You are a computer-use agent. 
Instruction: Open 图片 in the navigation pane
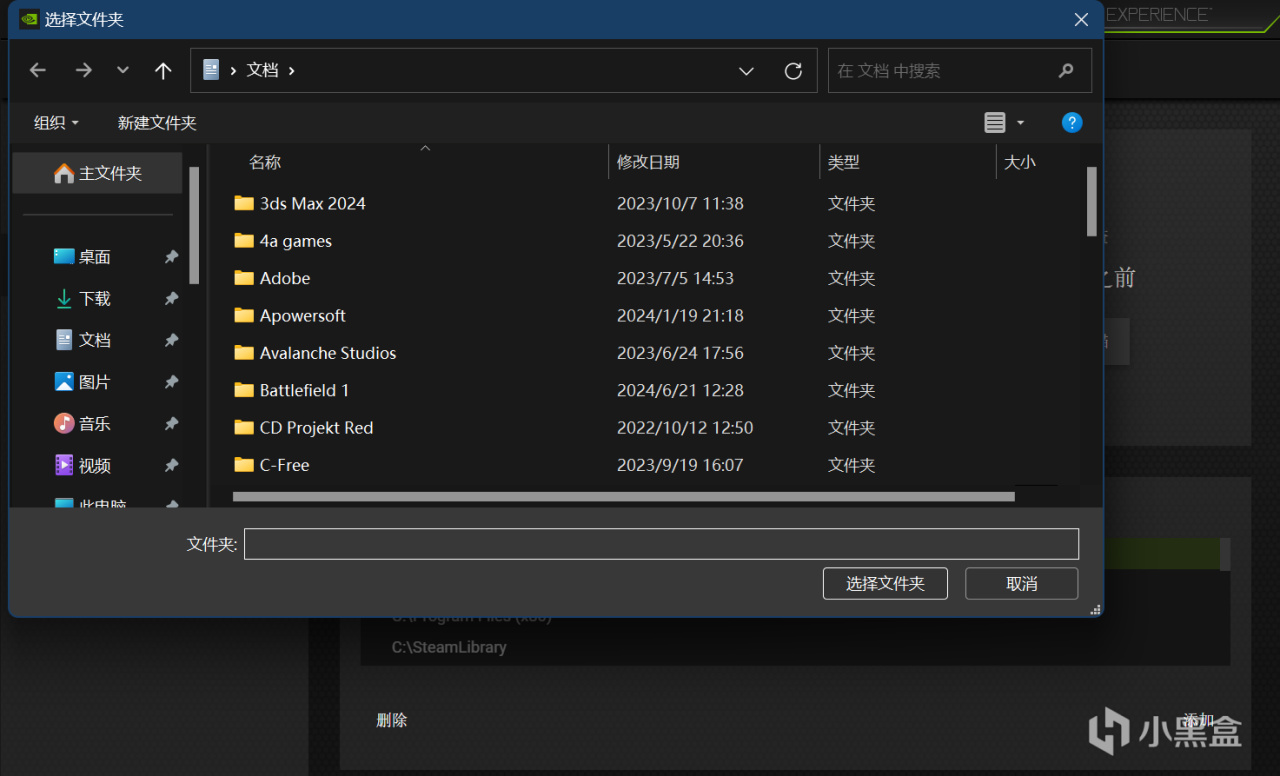pos(95,382)
